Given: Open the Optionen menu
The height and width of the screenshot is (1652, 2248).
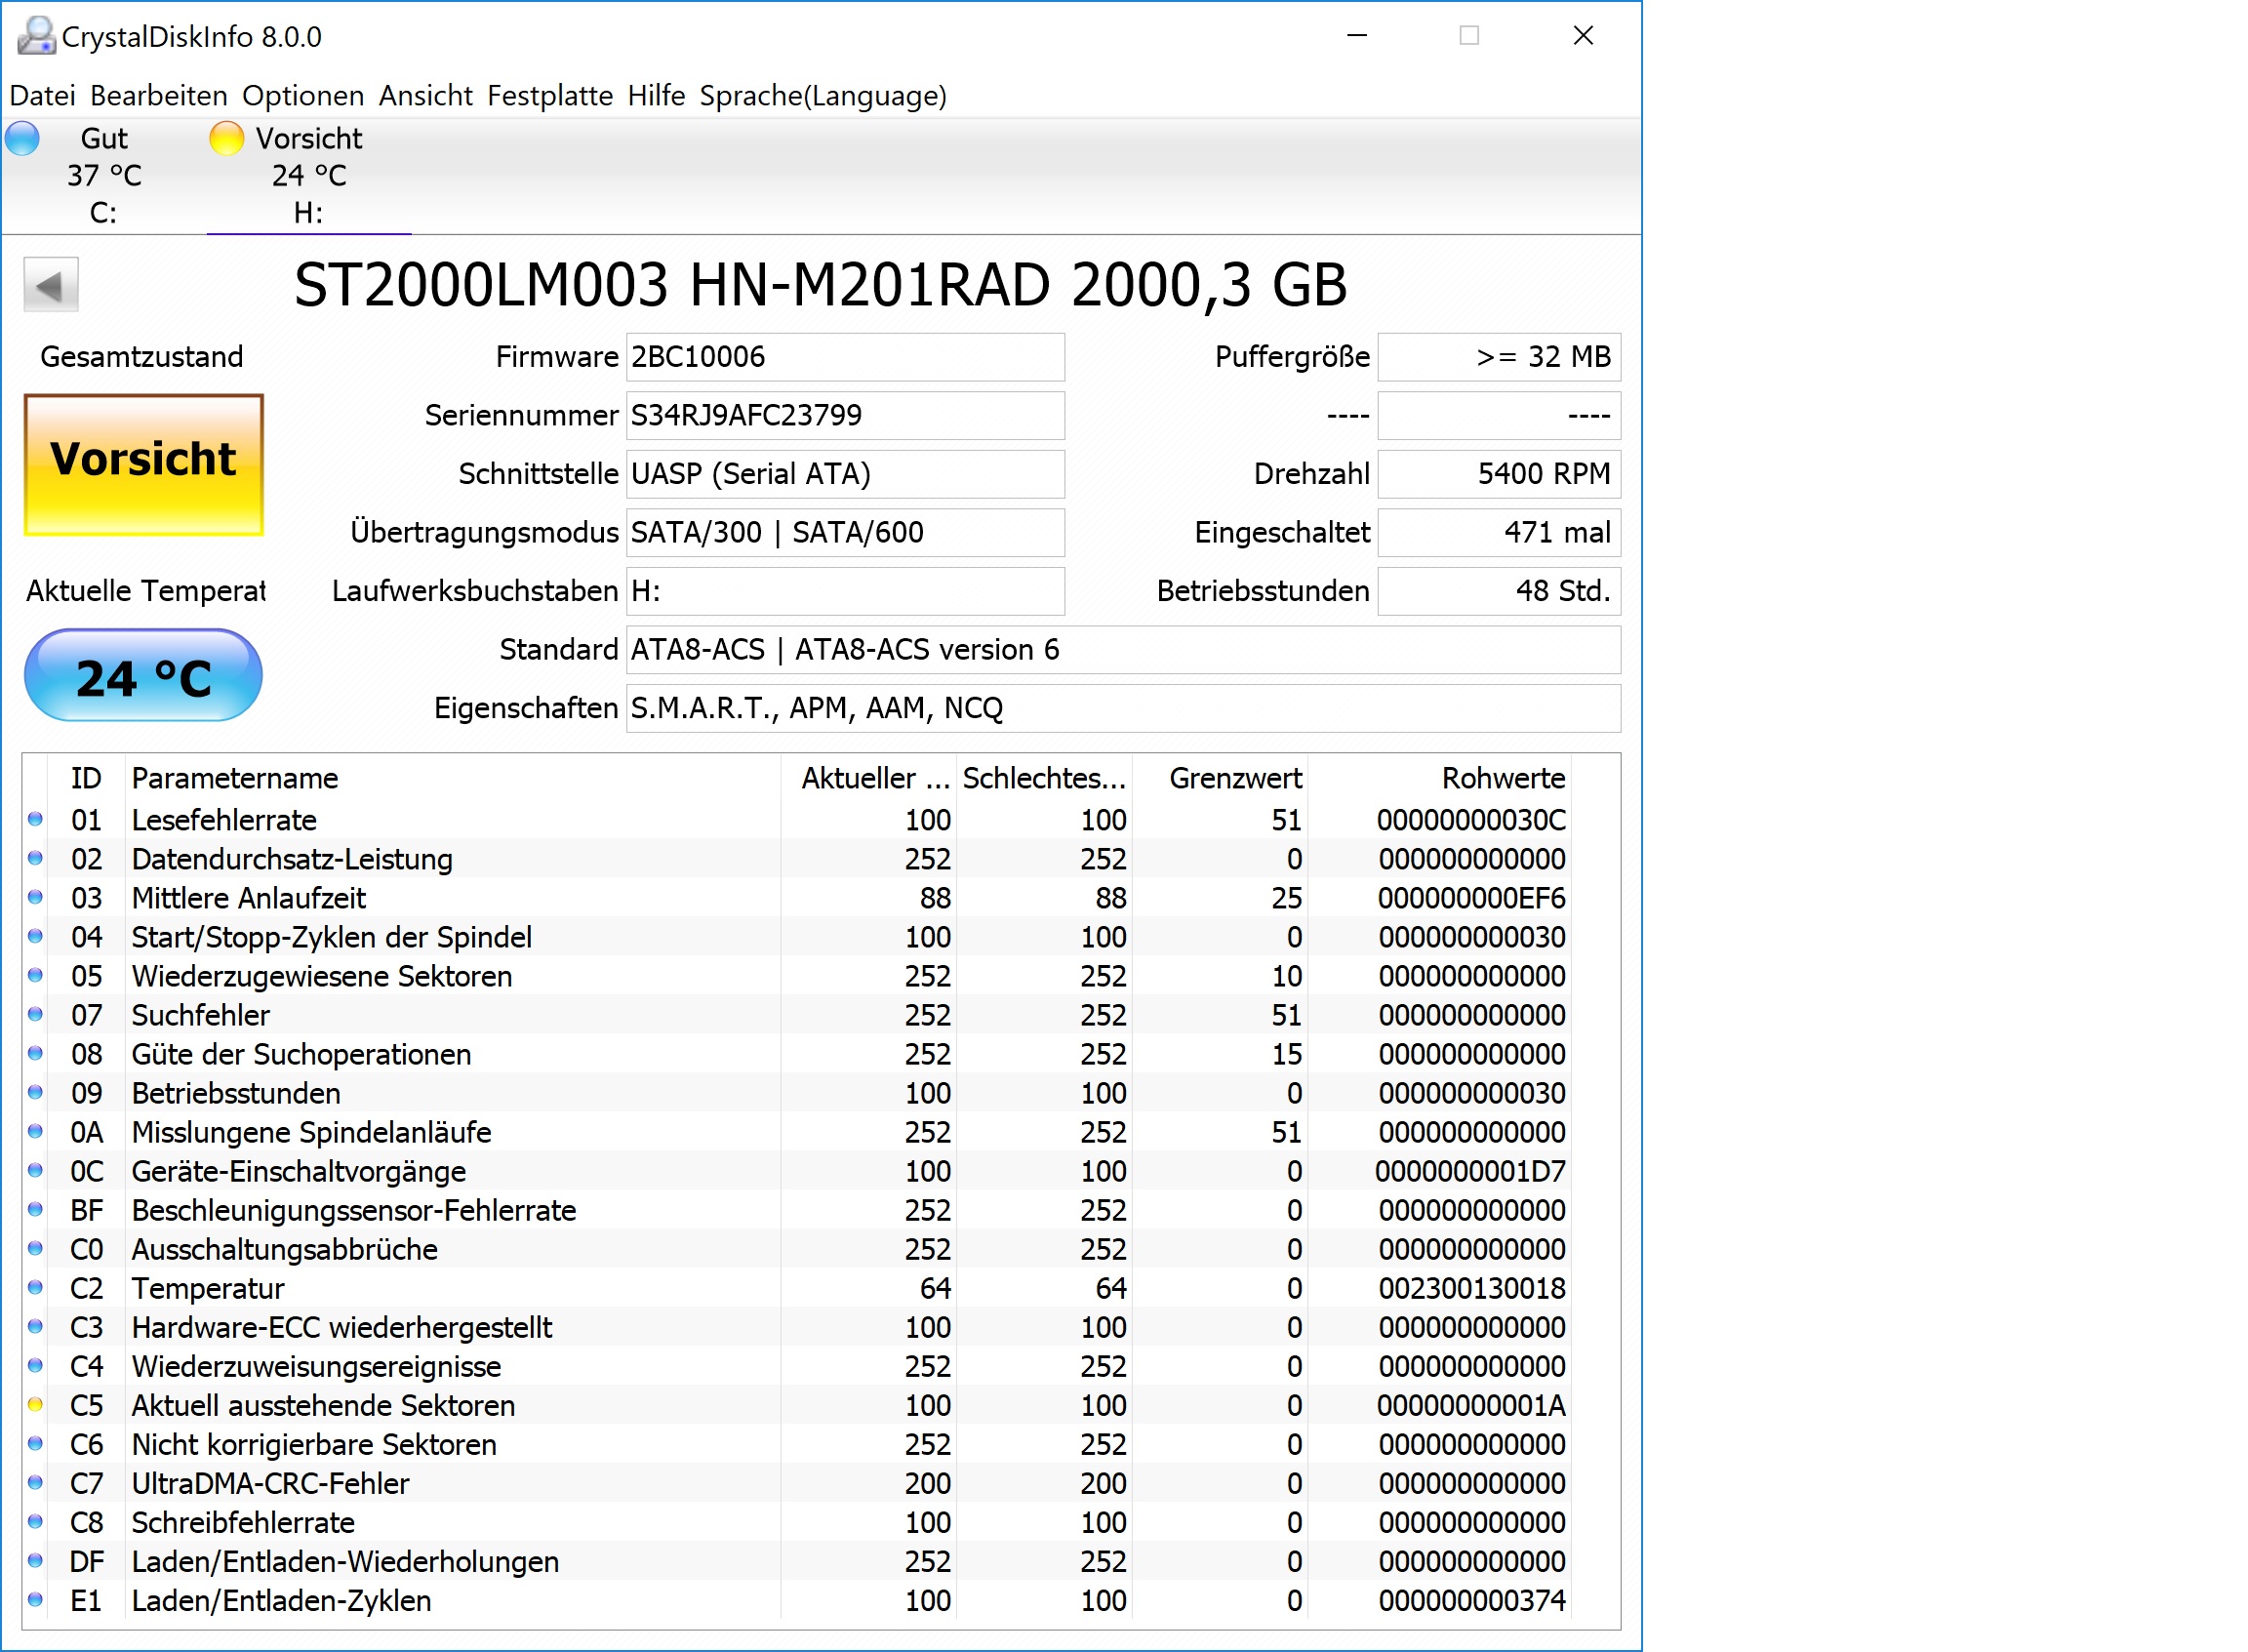Looking at the screenshot, I should pos(302,96).
